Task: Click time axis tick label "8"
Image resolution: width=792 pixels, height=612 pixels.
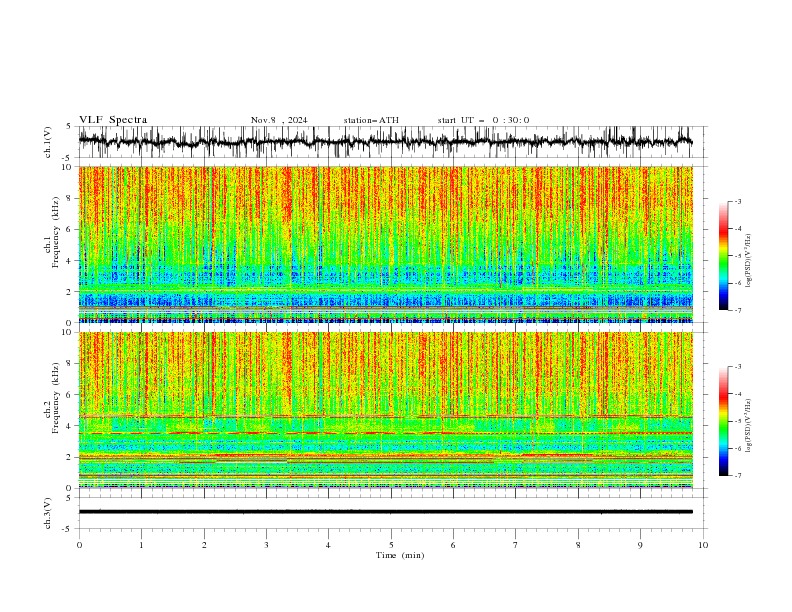Action: (578, 545)
